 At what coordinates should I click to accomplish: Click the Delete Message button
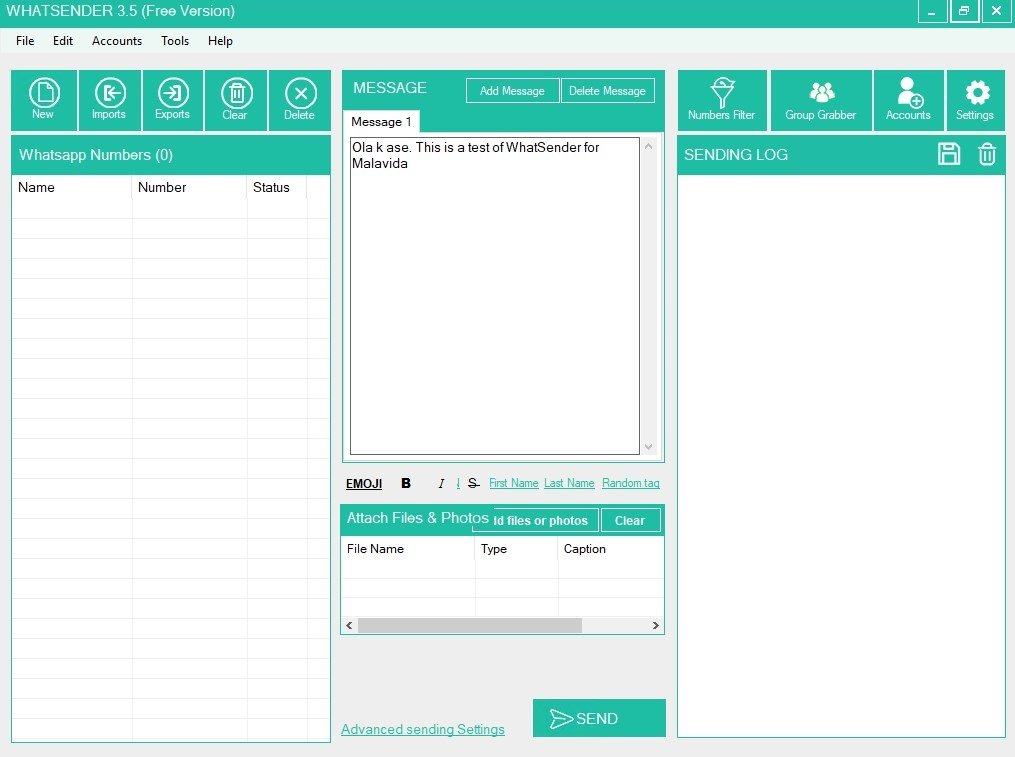(607, 91)
